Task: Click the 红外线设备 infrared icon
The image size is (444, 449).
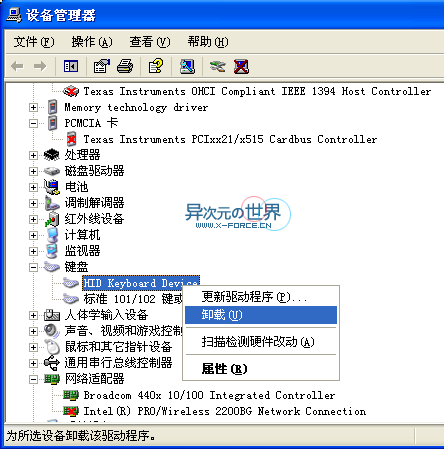Action: pyautogui.click(x=52, y=219)
